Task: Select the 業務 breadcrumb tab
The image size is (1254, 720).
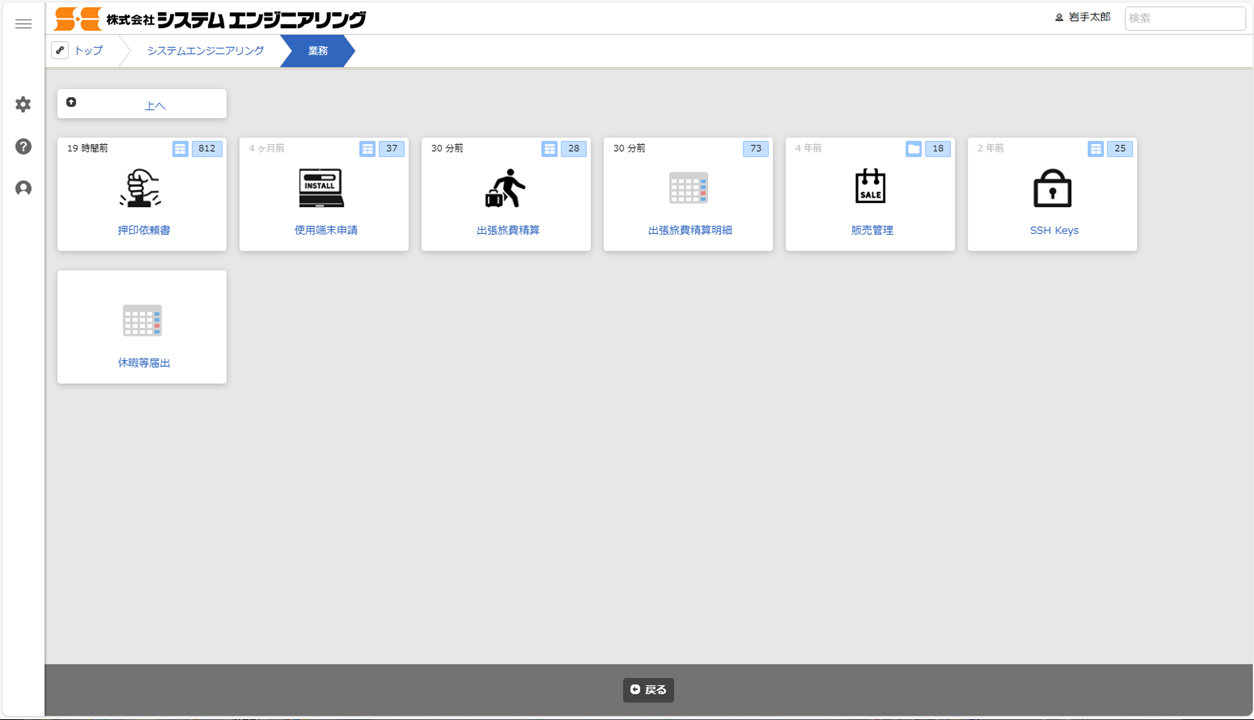Action: [x=318, y=51]
